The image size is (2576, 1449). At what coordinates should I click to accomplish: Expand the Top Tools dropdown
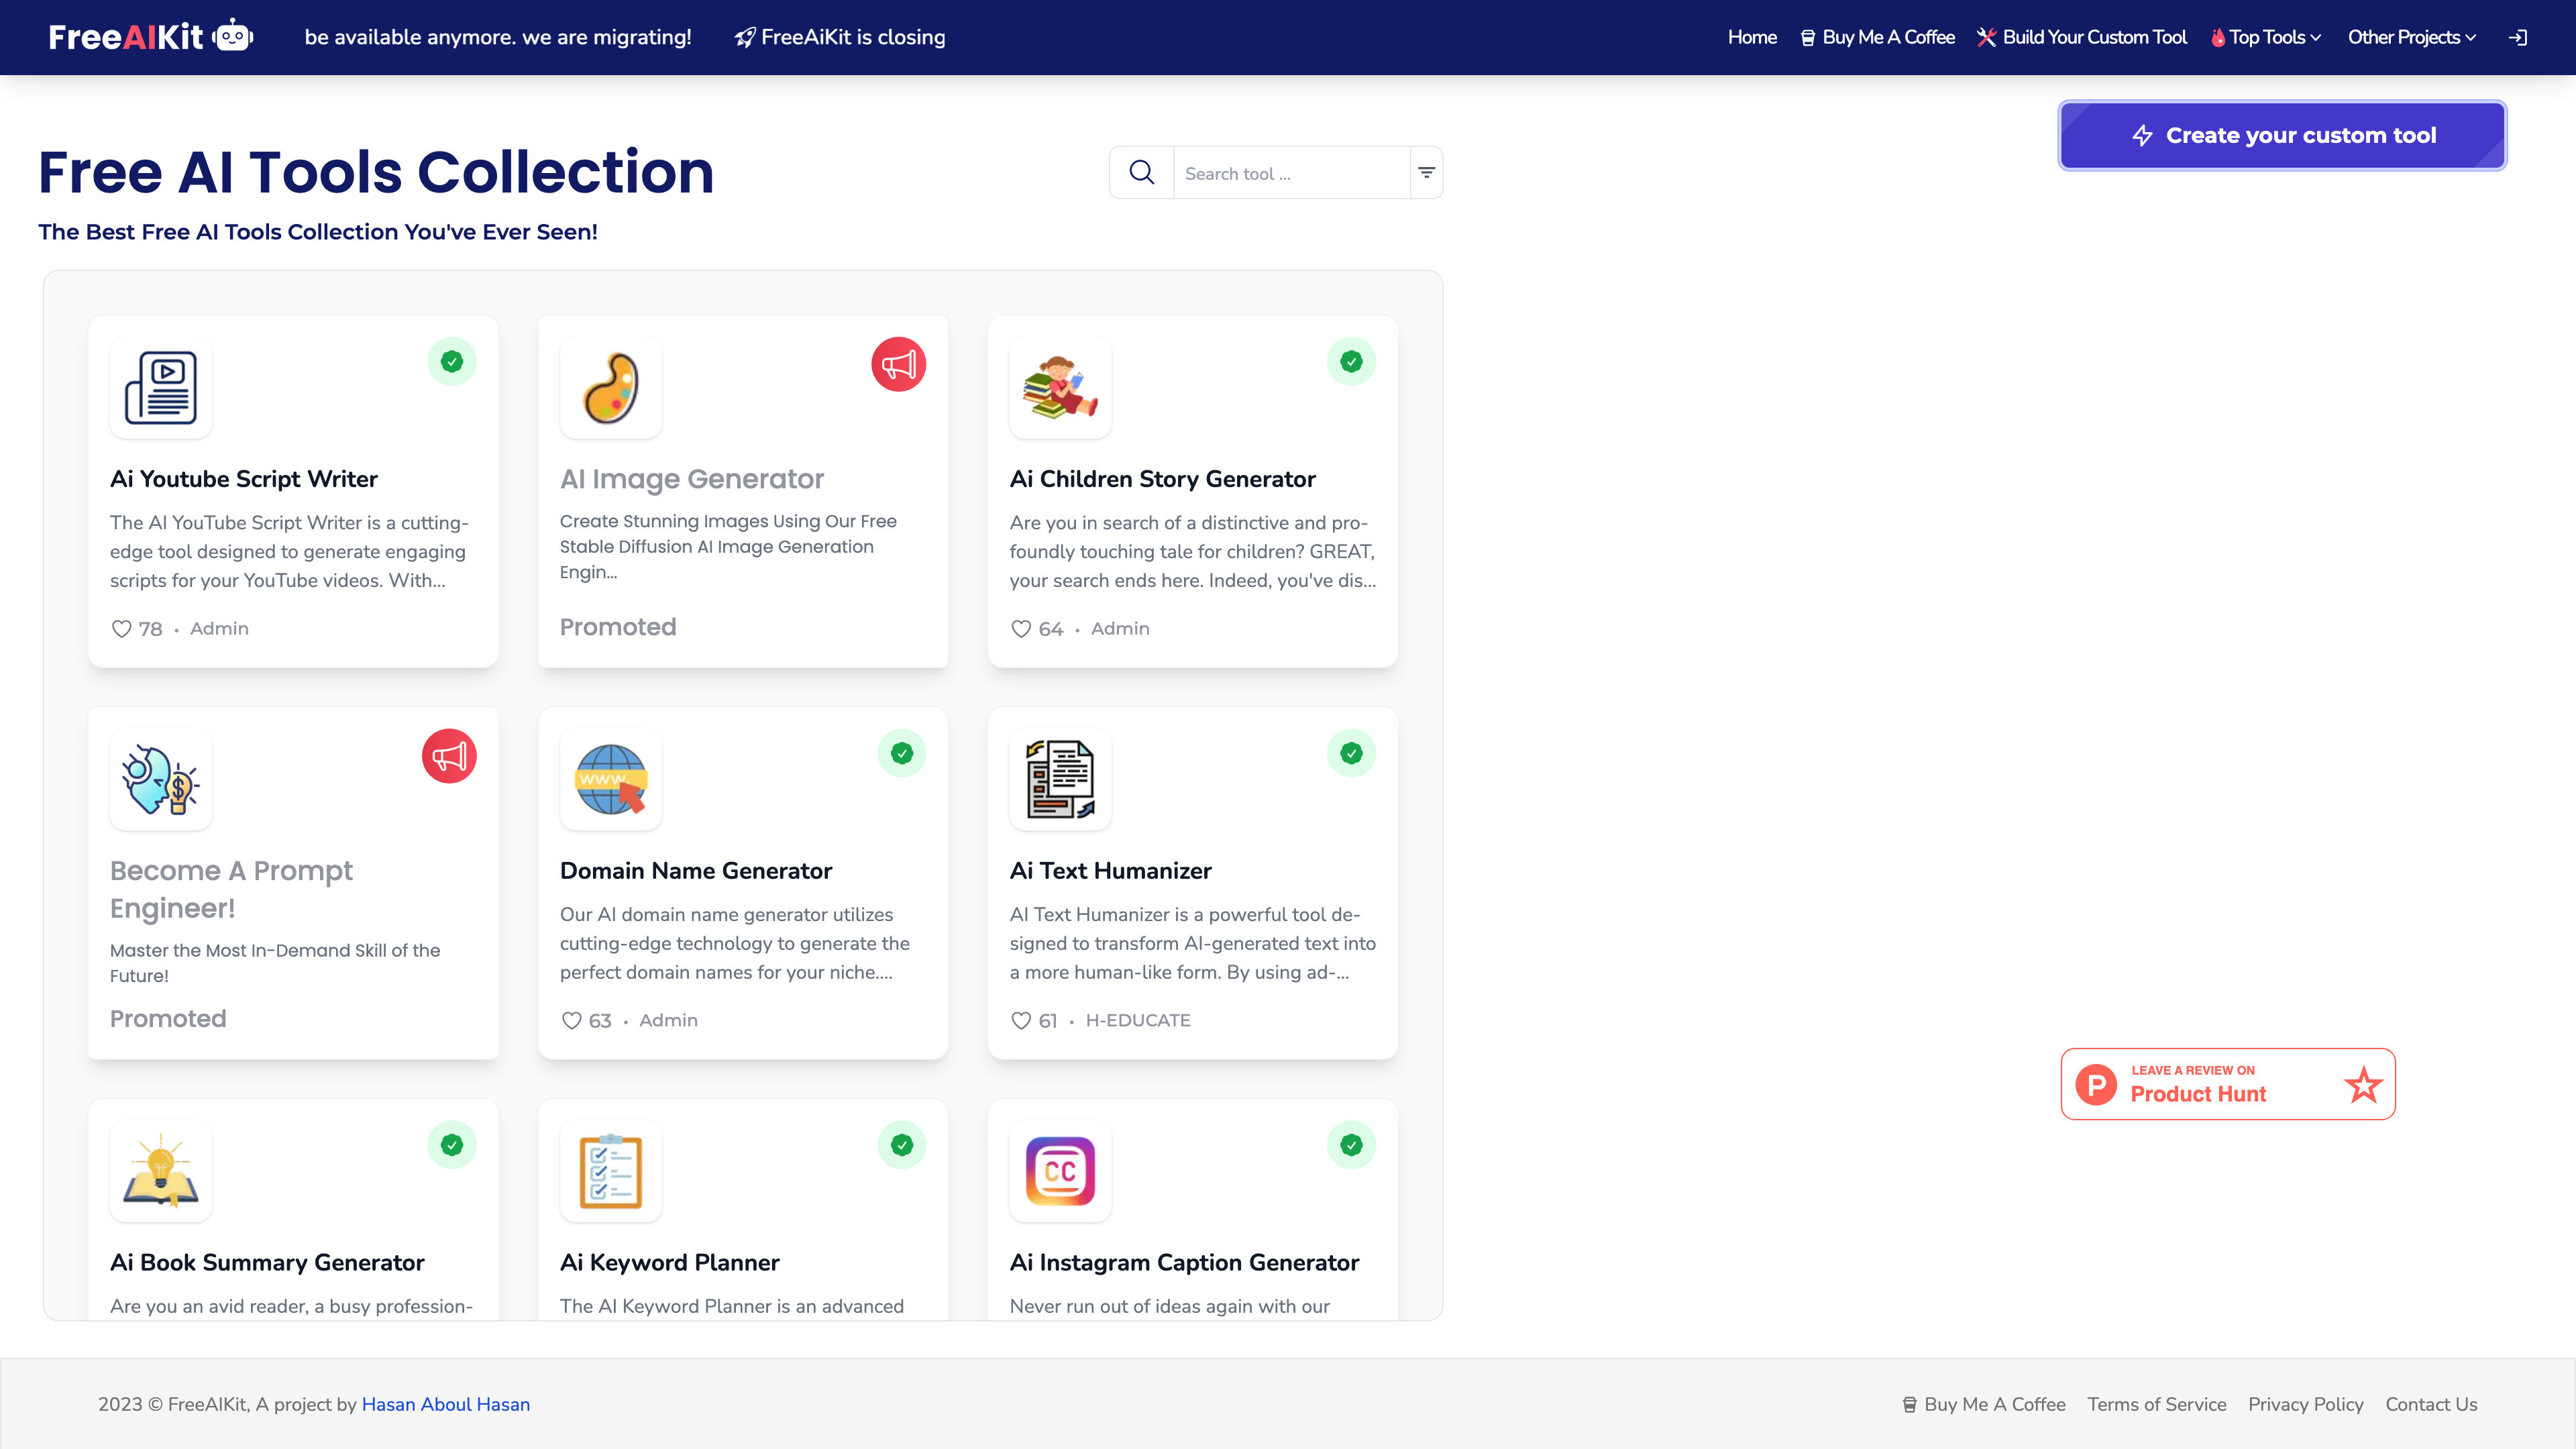click(2265, 37)
